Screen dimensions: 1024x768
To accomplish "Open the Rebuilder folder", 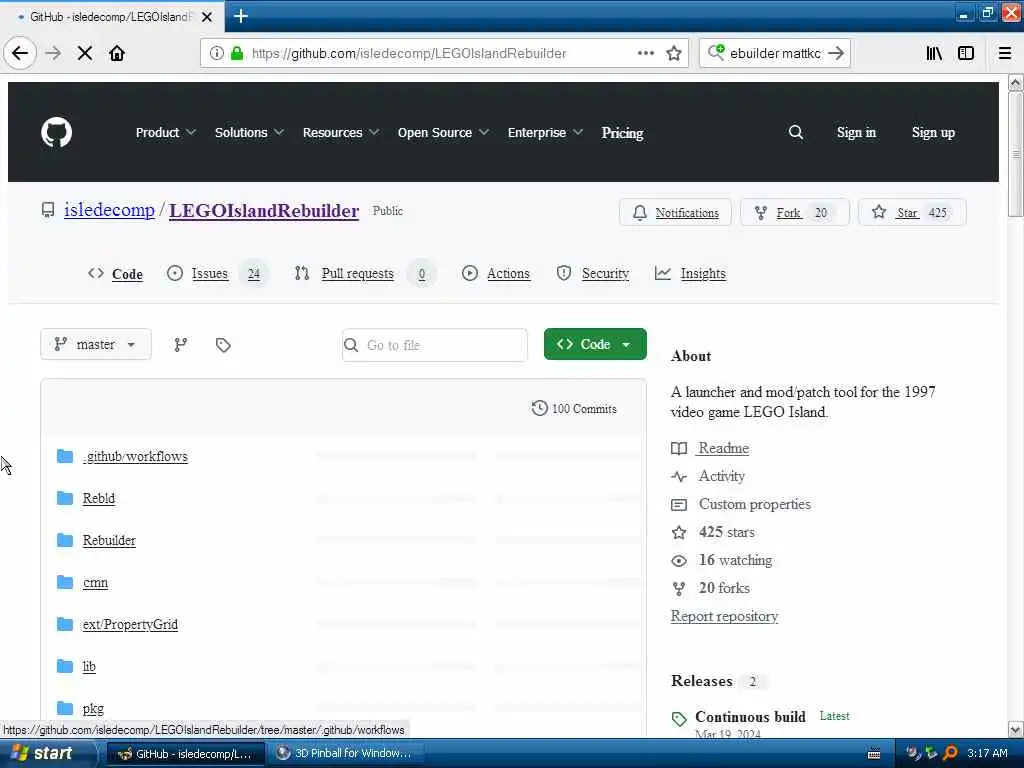I will click(109, 540).
